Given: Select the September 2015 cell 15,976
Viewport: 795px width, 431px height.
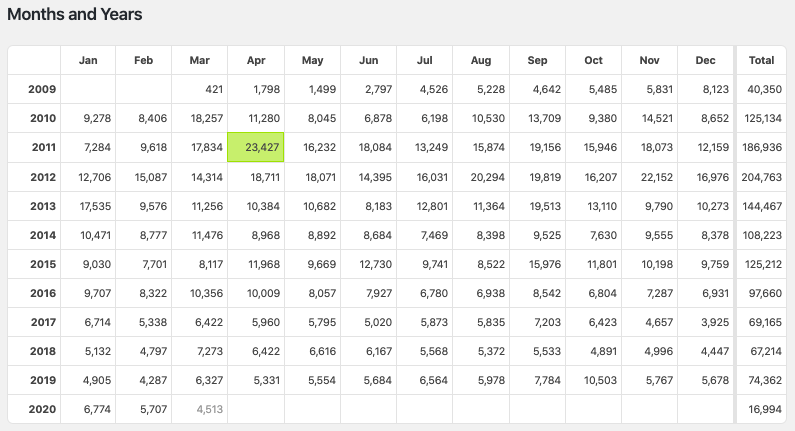Looking at the screenshot, I should coord(538,263).
